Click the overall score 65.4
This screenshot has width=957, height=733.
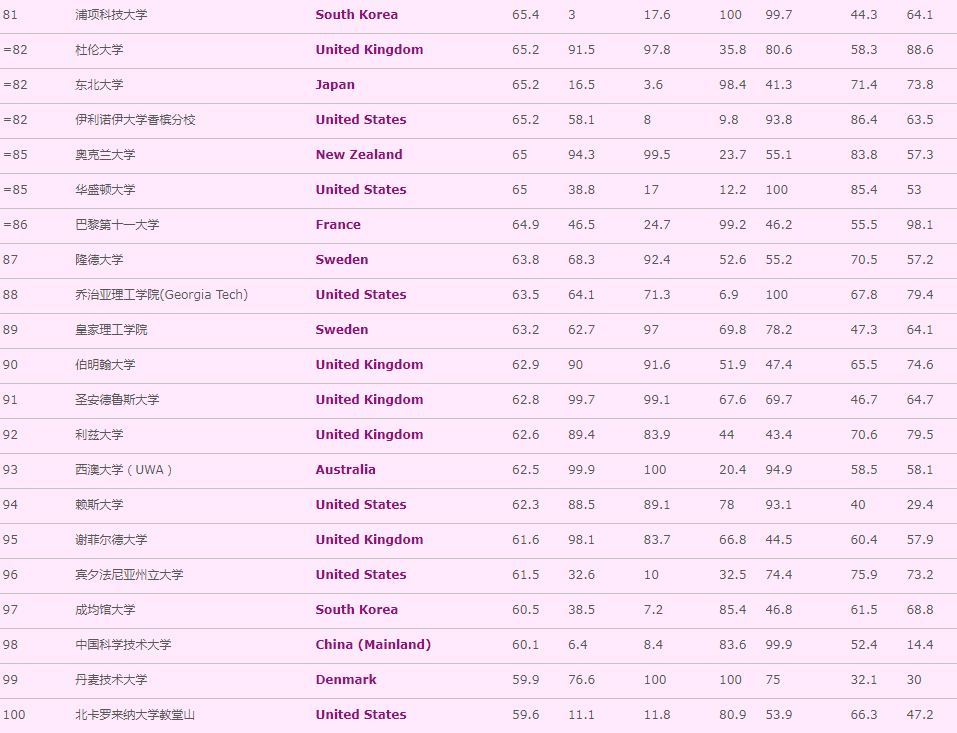pos(525,15)
